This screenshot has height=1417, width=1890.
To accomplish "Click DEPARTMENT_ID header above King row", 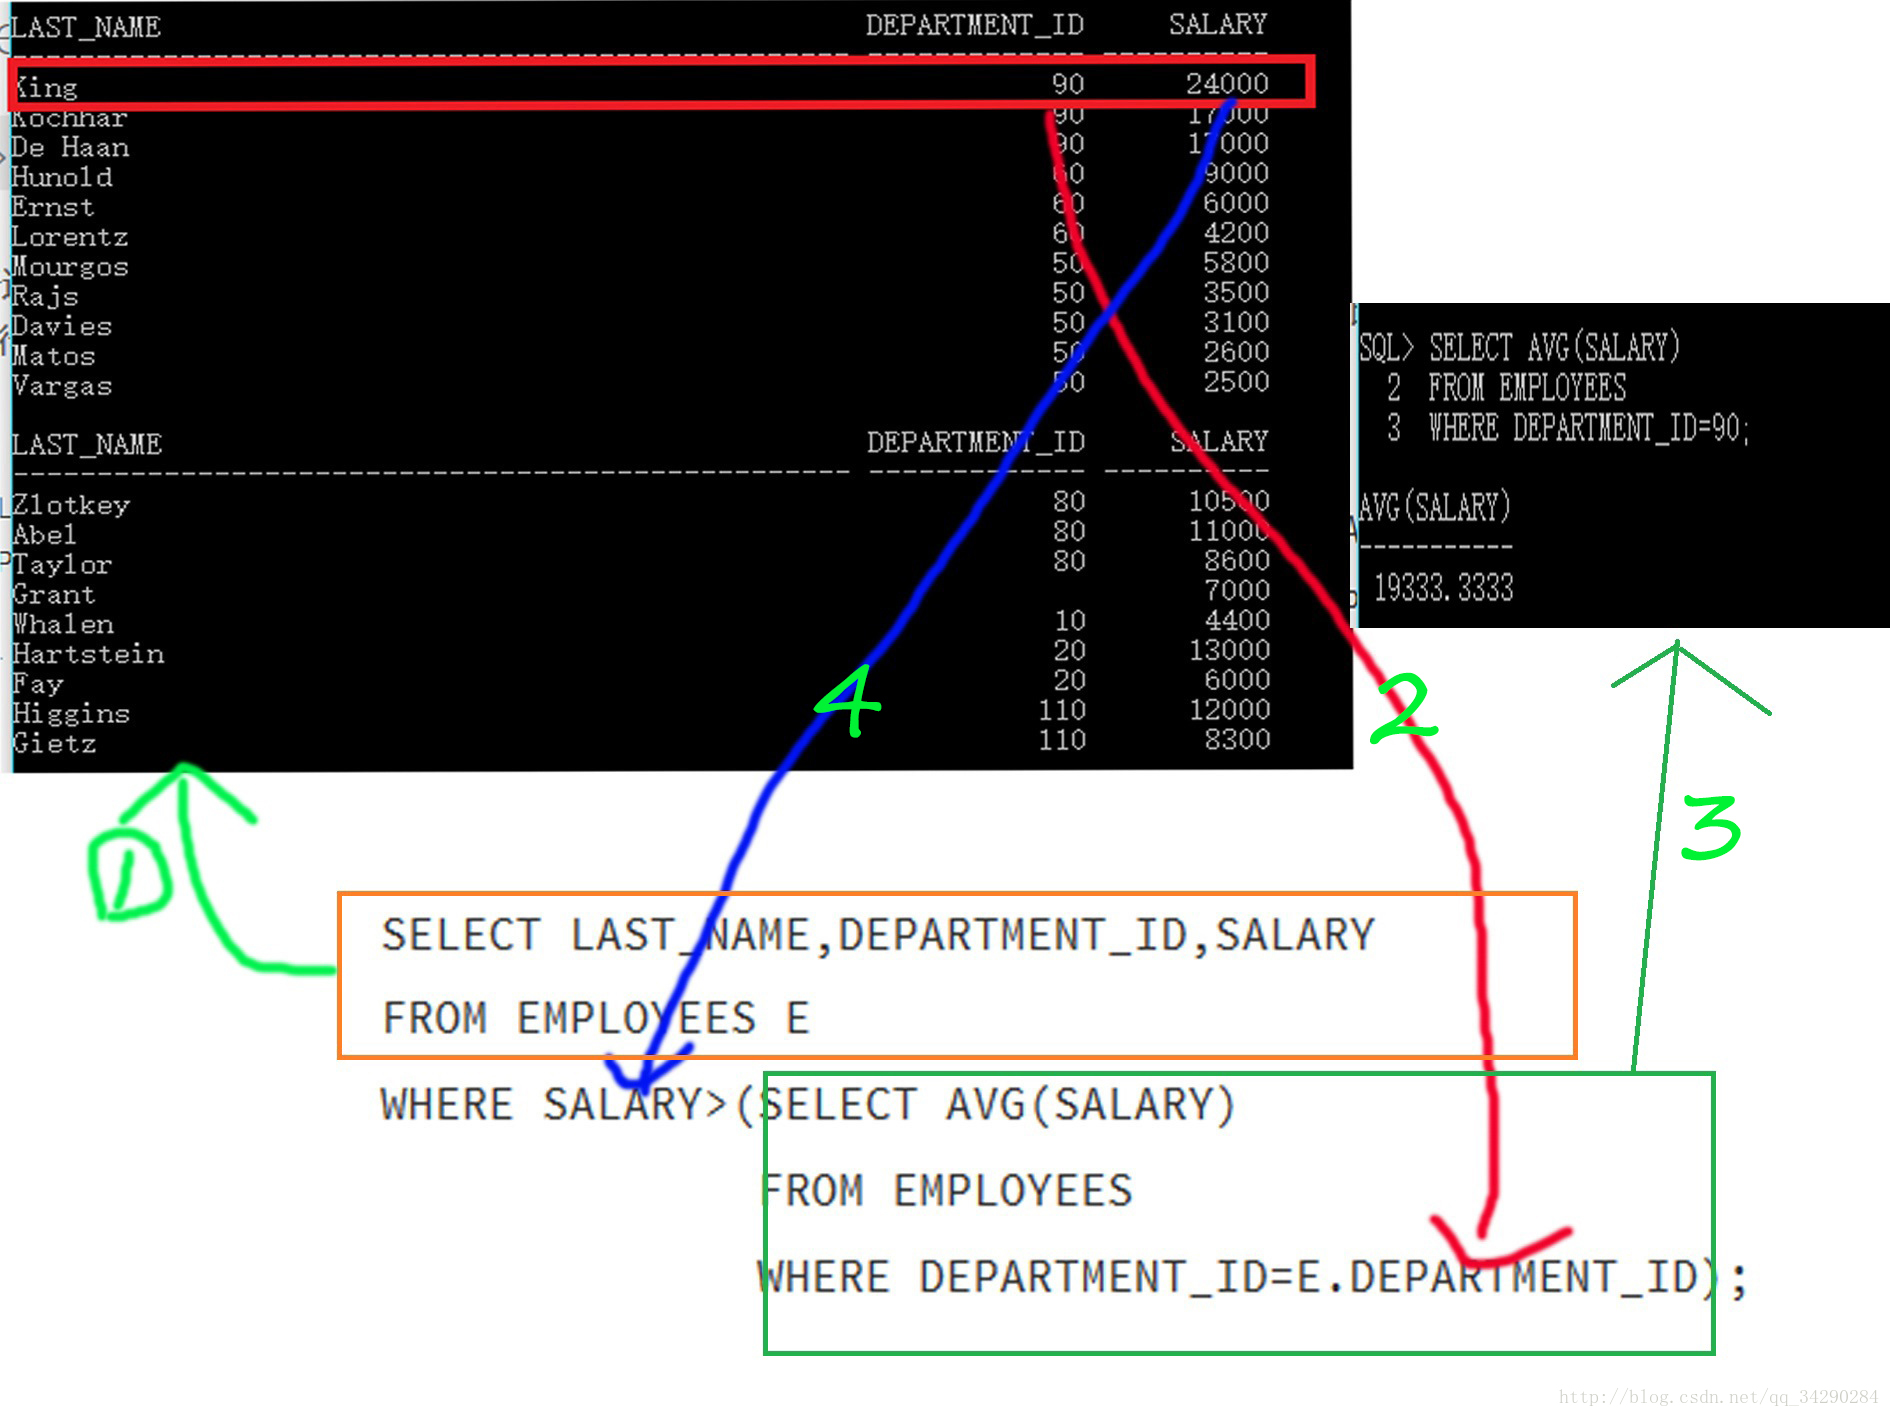I will (975, 25).
